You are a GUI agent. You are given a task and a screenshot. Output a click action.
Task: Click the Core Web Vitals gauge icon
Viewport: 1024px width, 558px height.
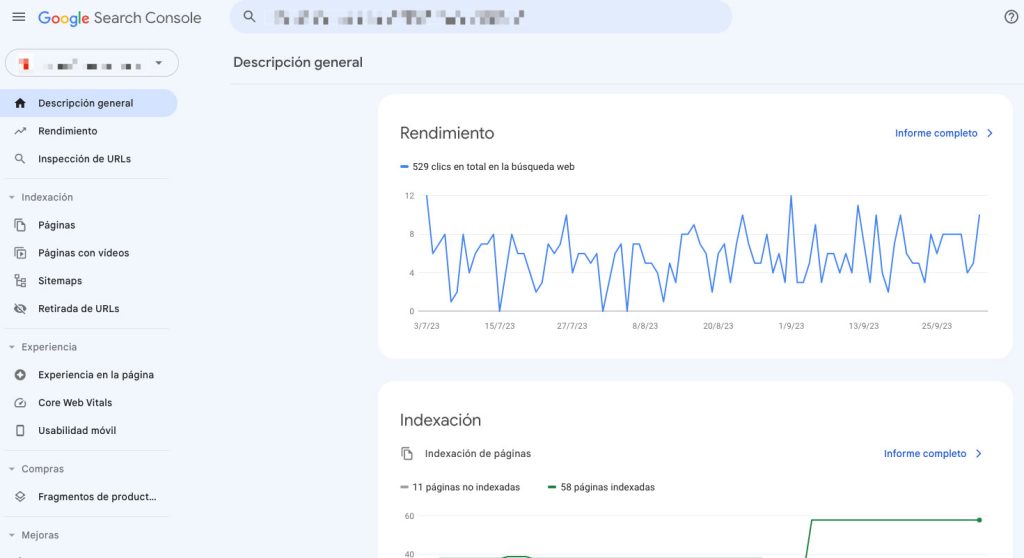click(x=20, y=403)
